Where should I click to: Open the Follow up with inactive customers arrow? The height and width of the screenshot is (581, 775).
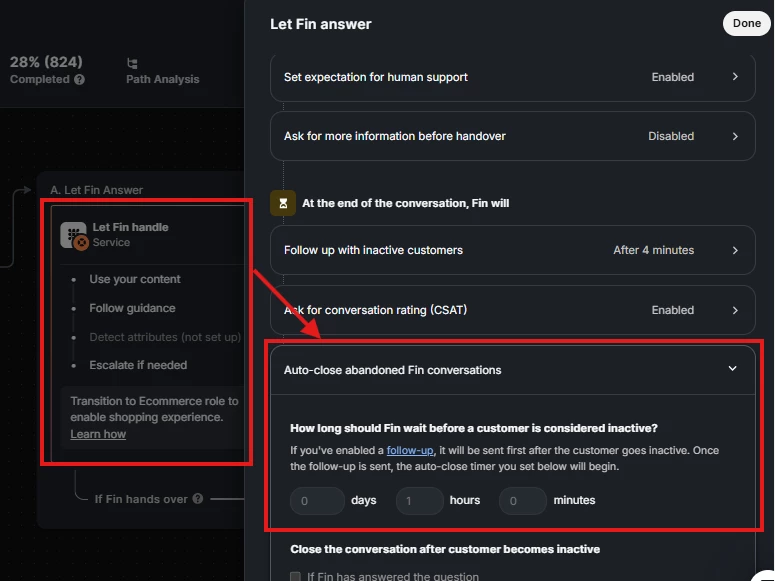tap(735, 250)
